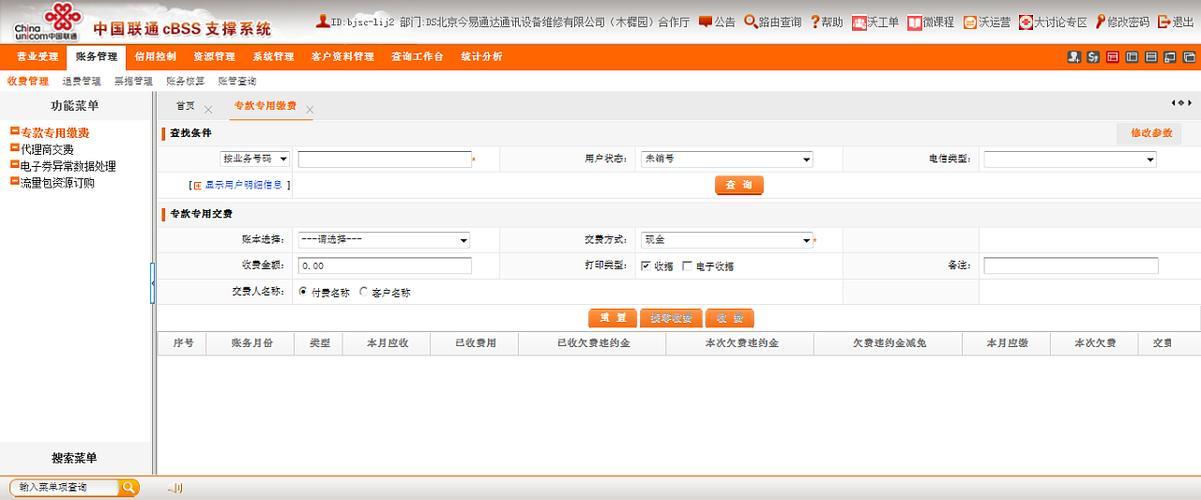
Task: Click the disabled 读卡收费 button
Action: [x=670, y=318]
